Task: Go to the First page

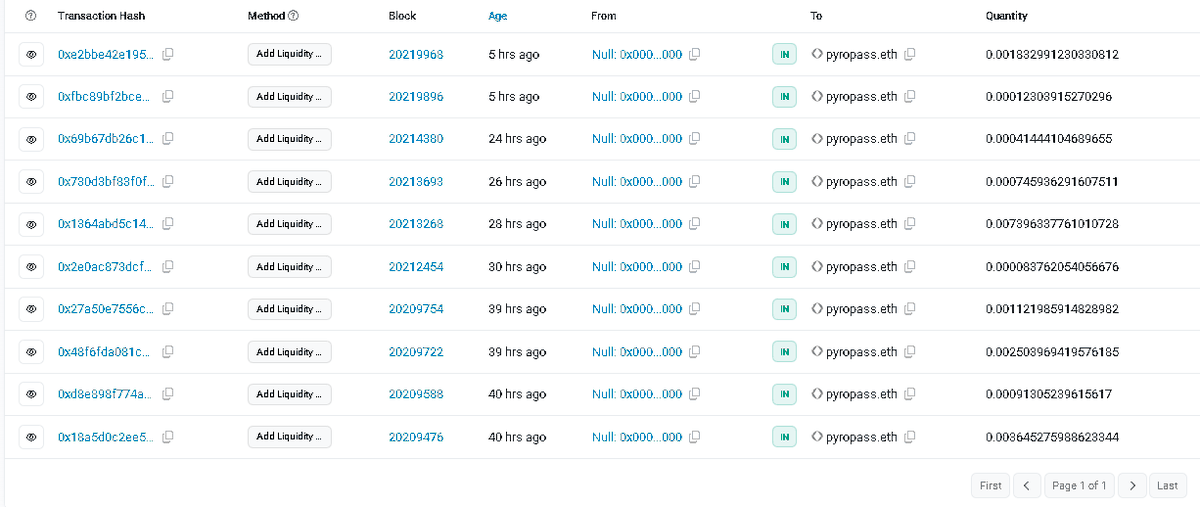Action: pos(990,485)
